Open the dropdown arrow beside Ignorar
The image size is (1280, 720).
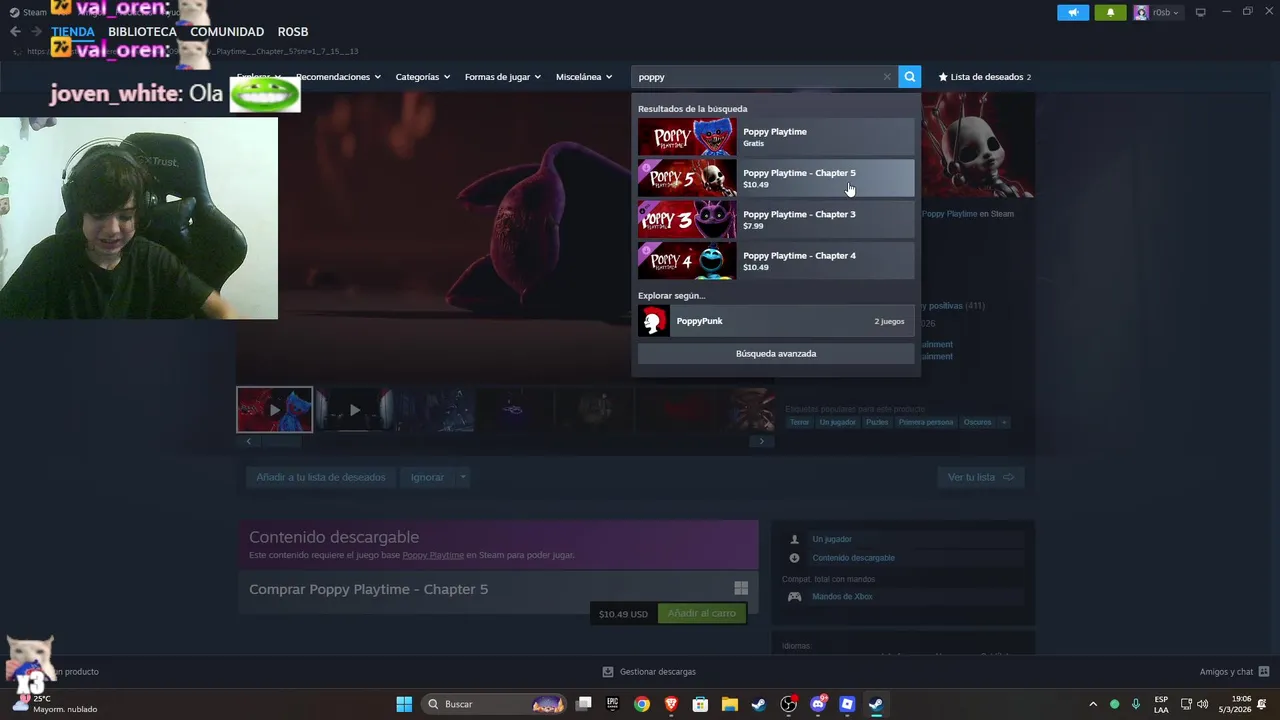click(x=463, y=477)
